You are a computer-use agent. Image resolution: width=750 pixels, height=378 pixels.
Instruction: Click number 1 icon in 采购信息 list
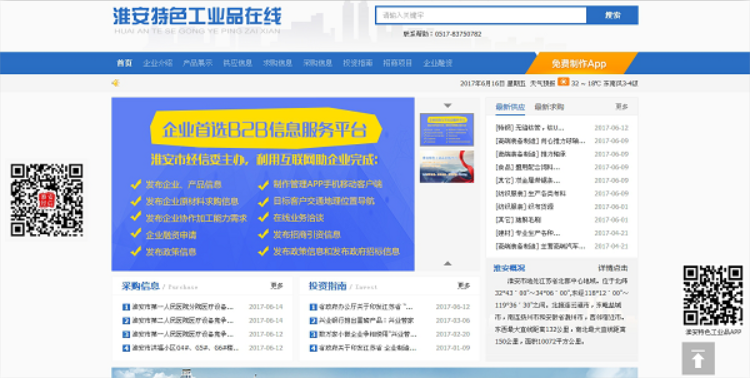(126, 307)
